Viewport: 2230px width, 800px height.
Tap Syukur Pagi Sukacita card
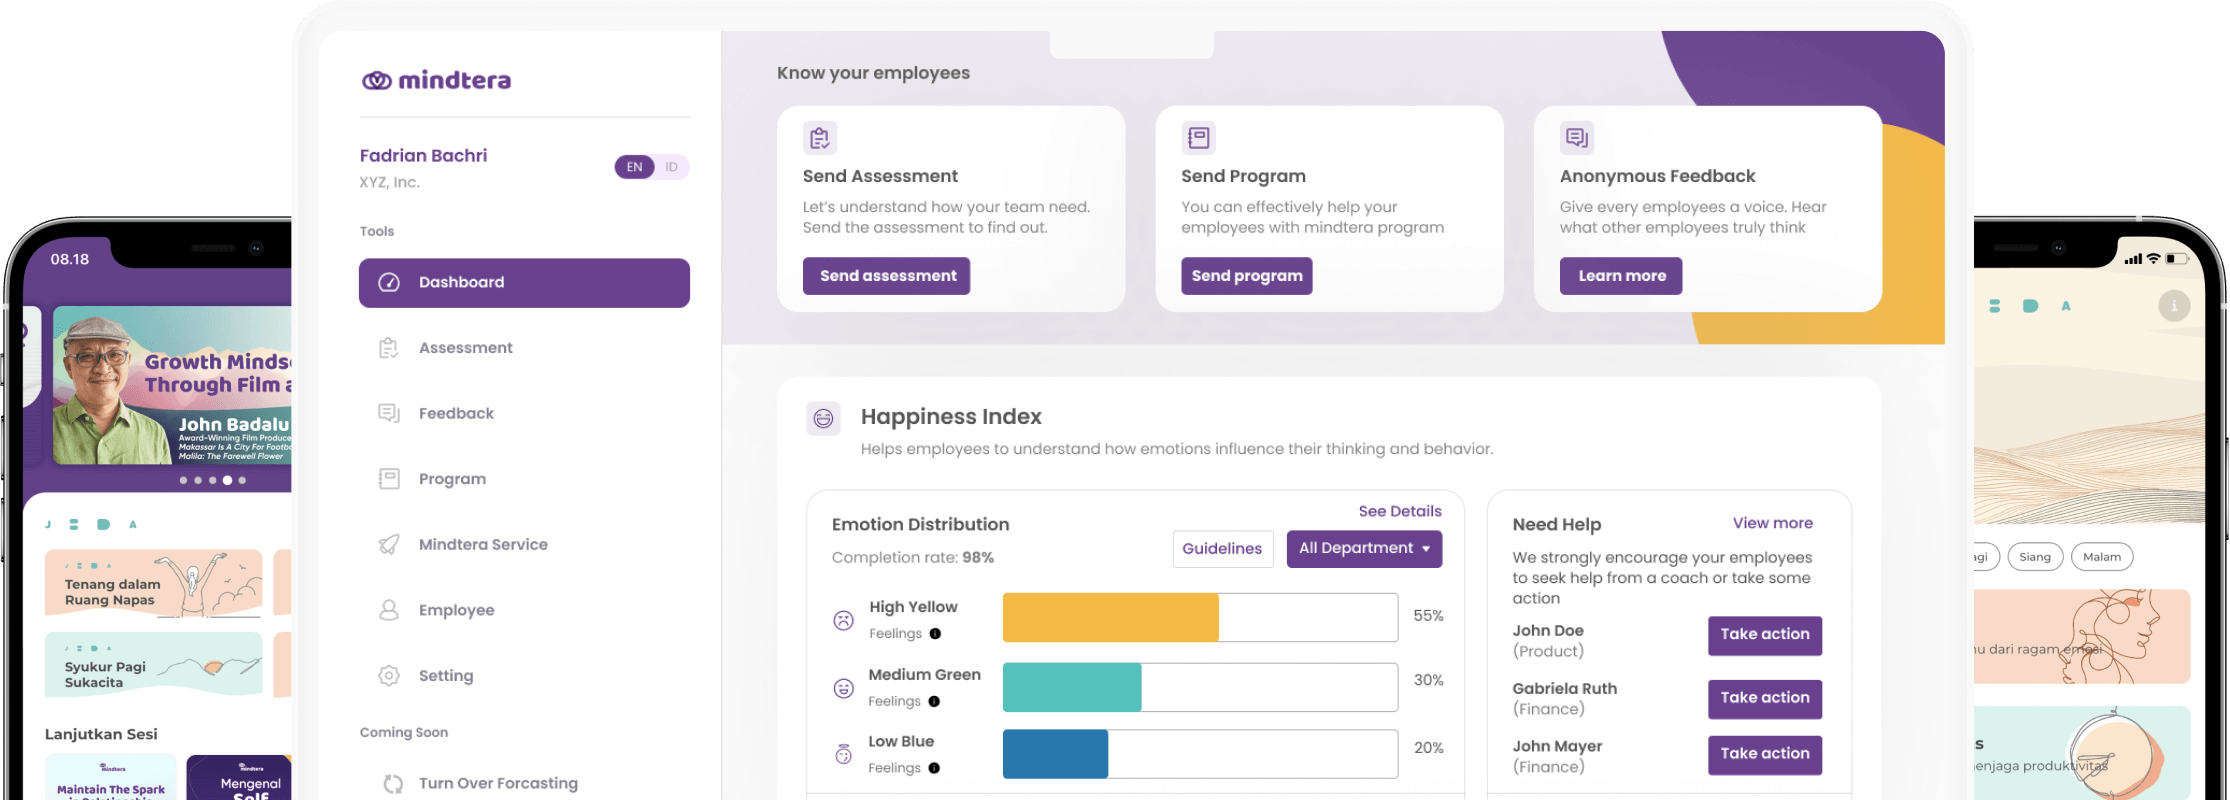click(x=154, y=664)
